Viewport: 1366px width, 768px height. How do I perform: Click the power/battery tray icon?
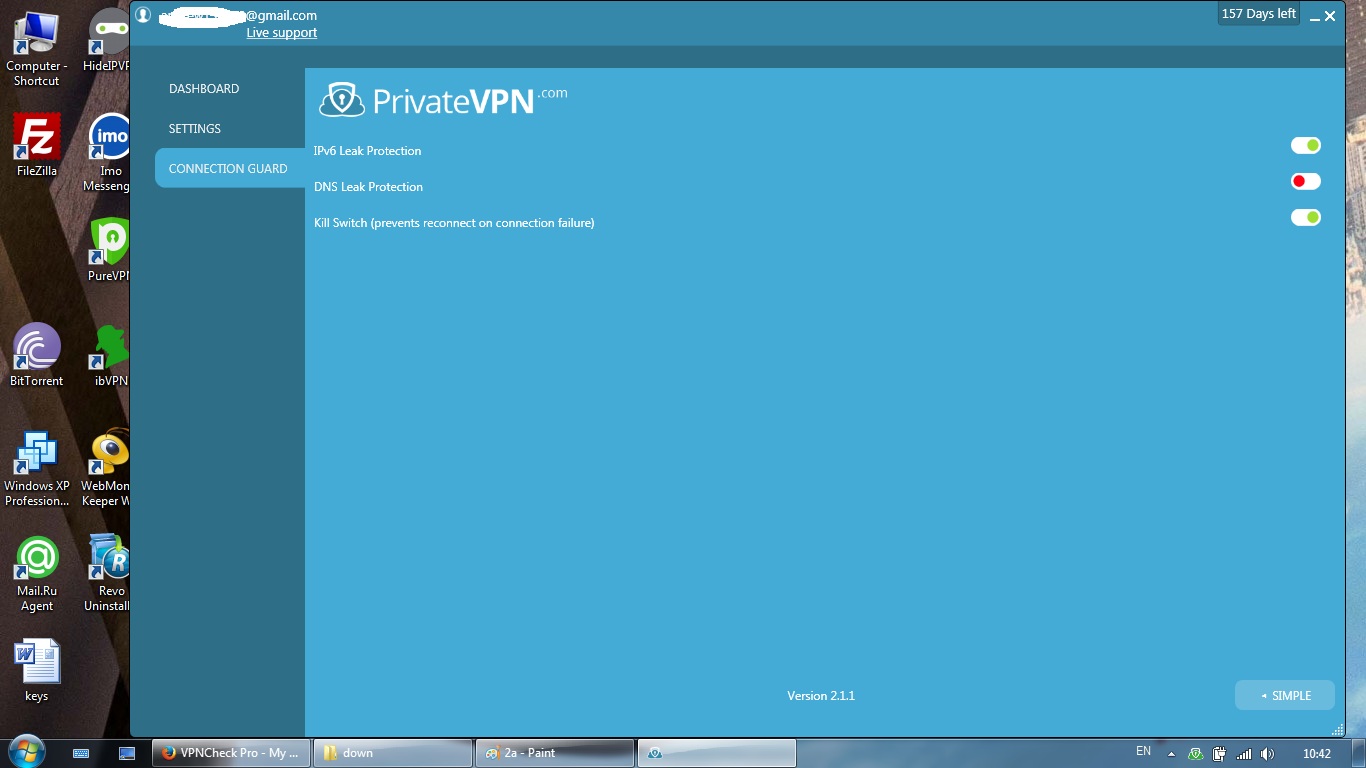1220,754
